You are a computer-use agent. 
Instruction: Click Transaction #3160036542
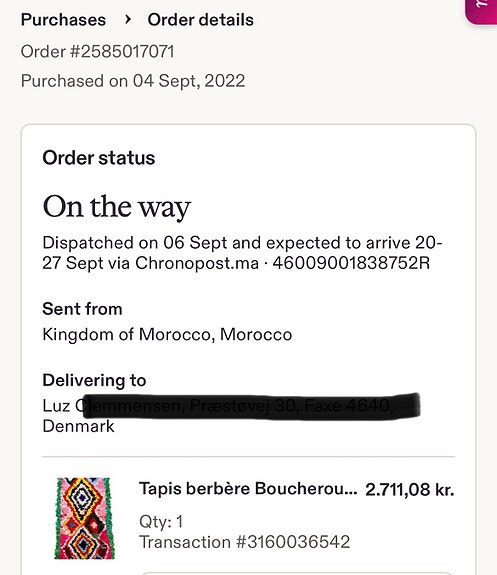pos(245,542)
